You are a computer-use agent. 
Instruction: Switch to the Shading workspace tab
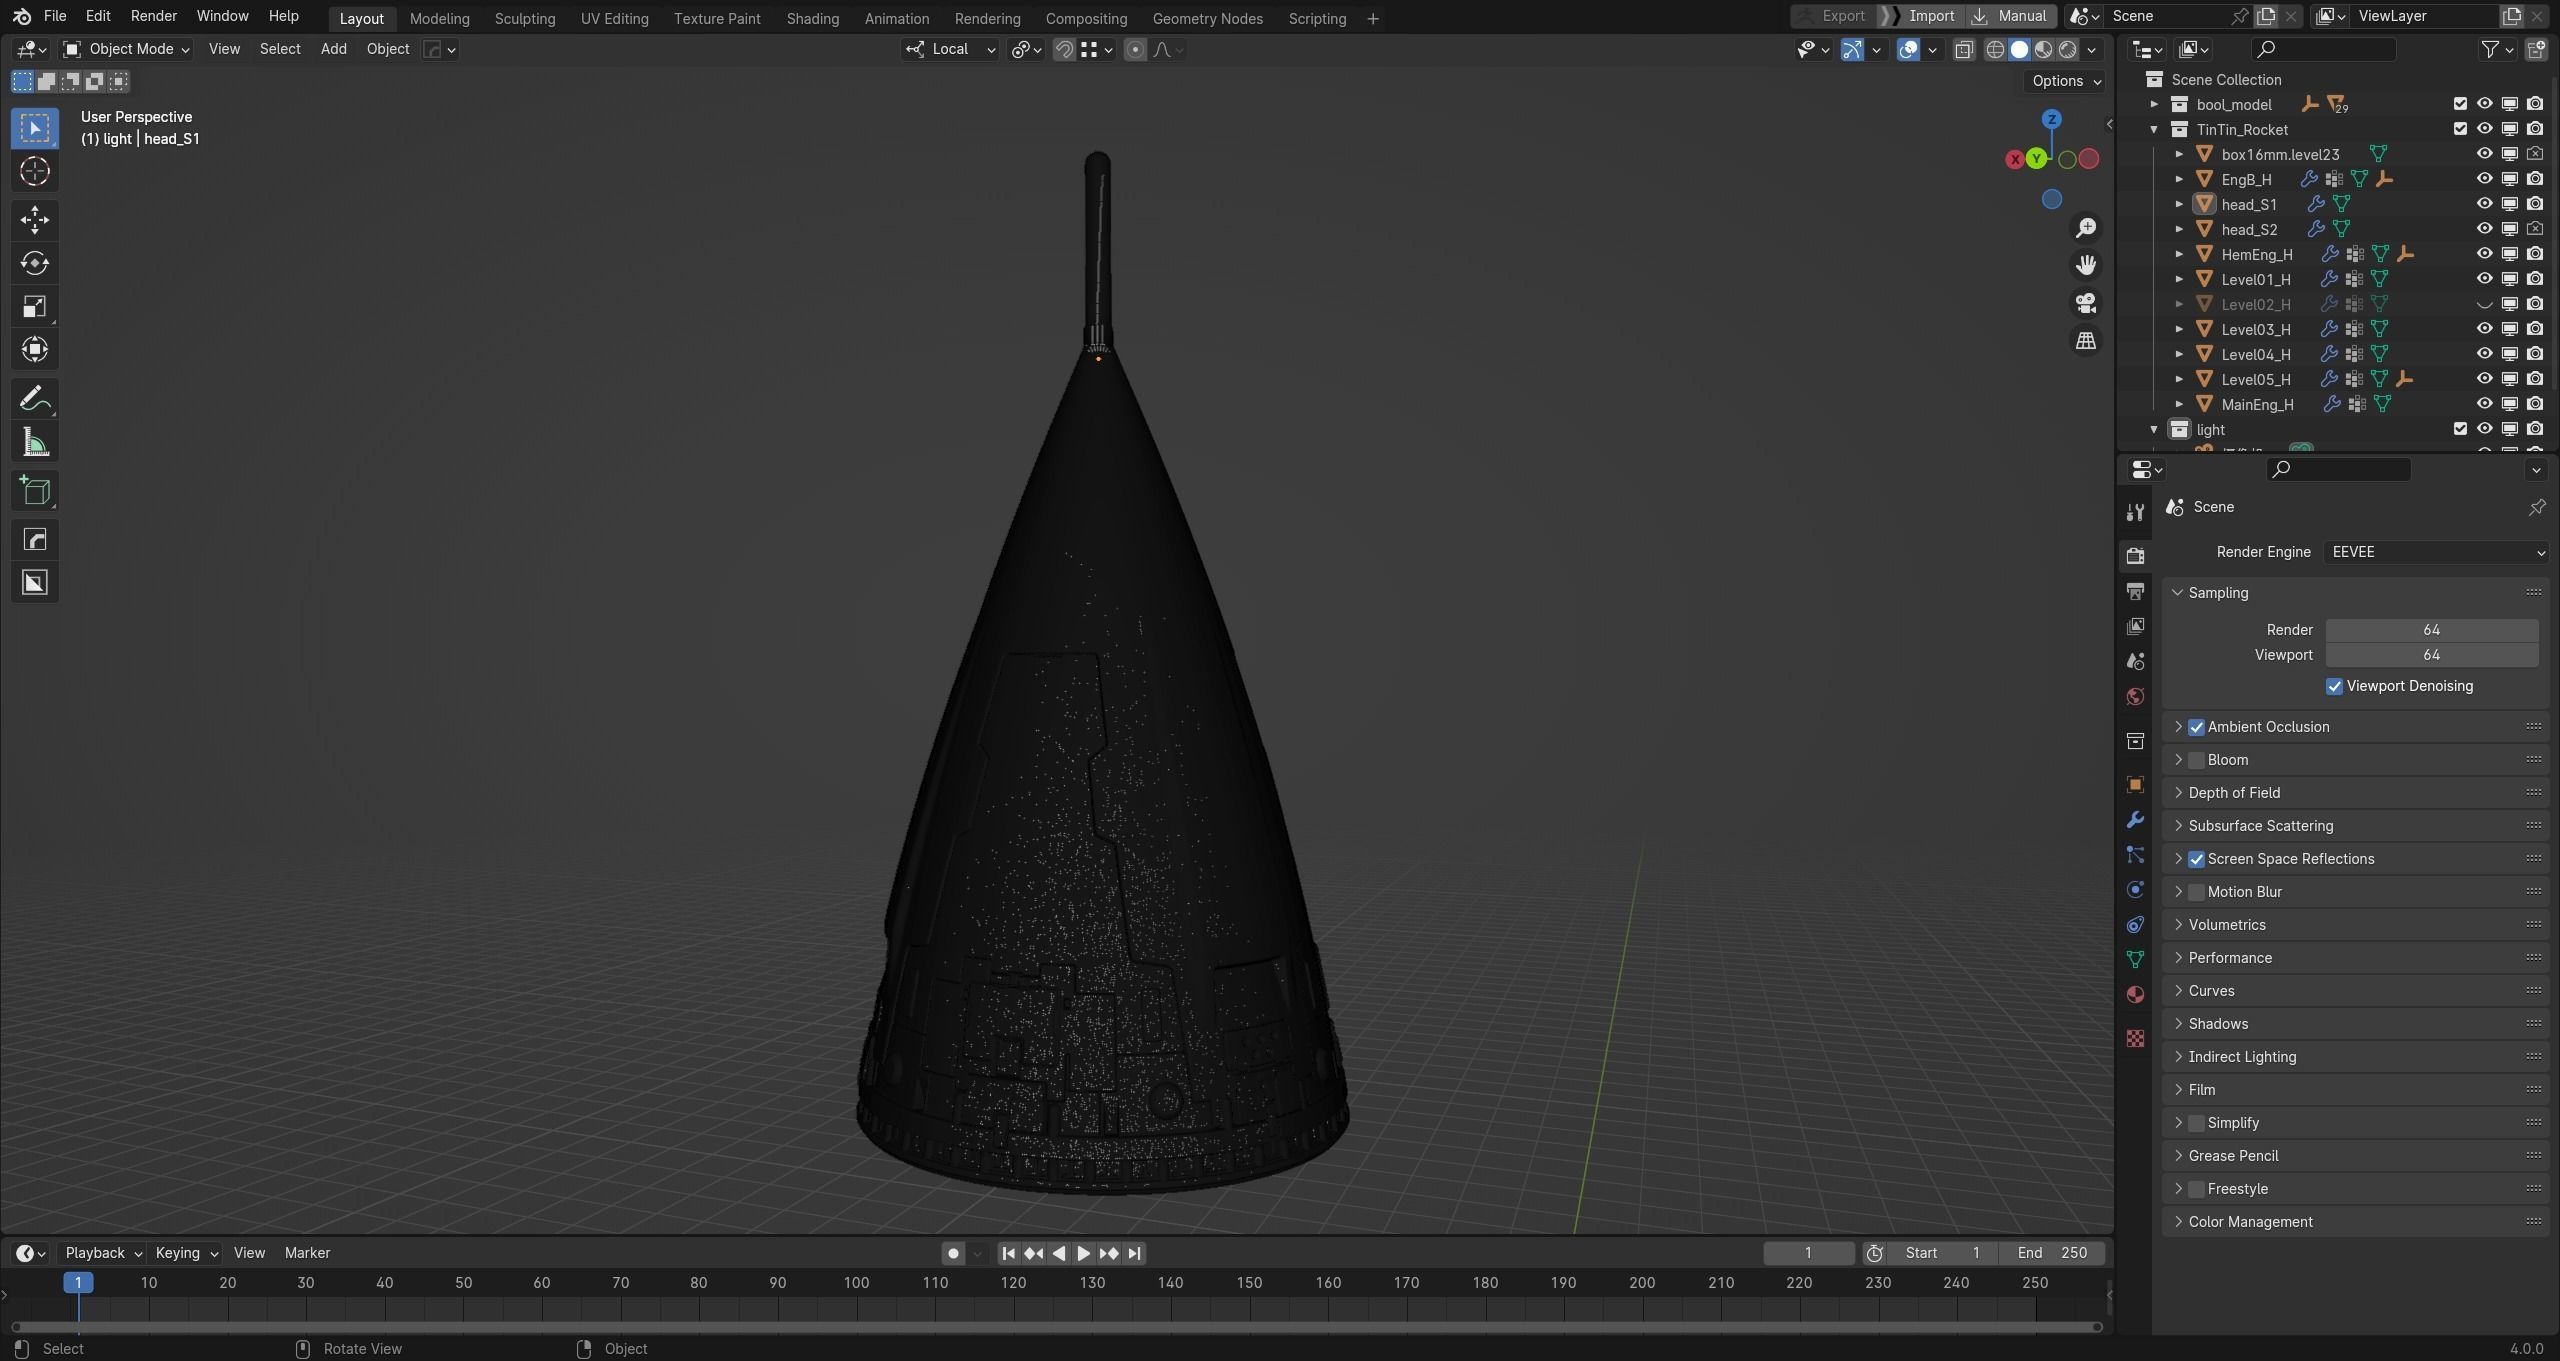tap(812, 18)
